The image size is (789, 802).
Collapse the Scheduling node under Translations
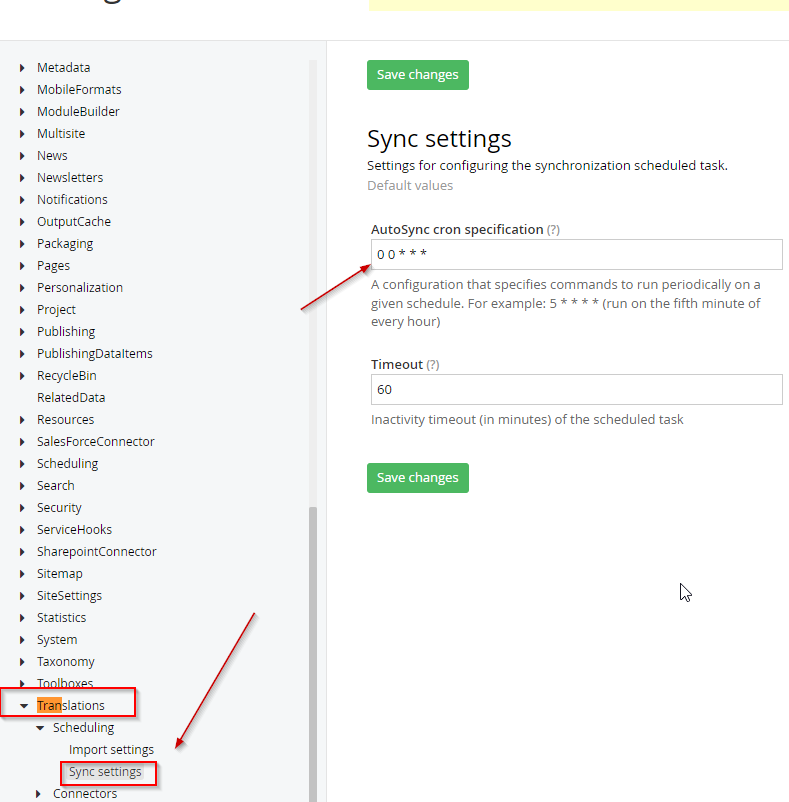click(40, 728)
